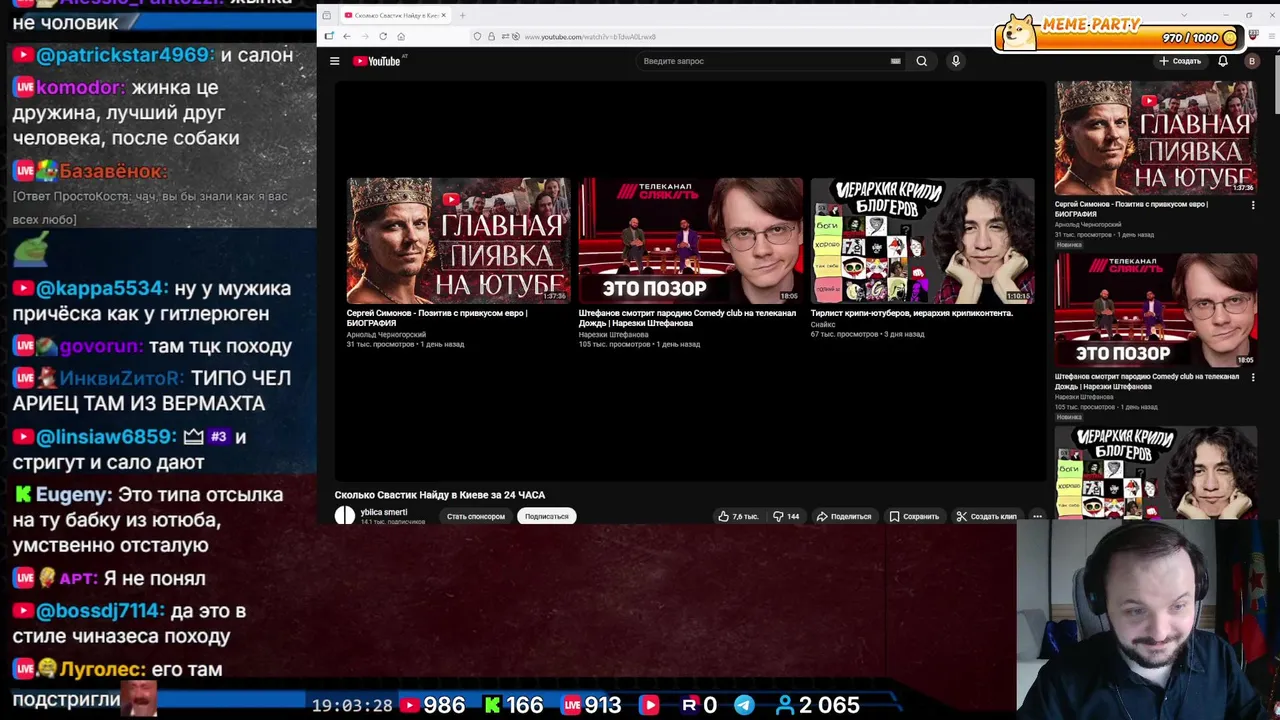Click the Сохранить save button
The height and width of the screenshot is (720, 1280).
(x=914, y=516)
